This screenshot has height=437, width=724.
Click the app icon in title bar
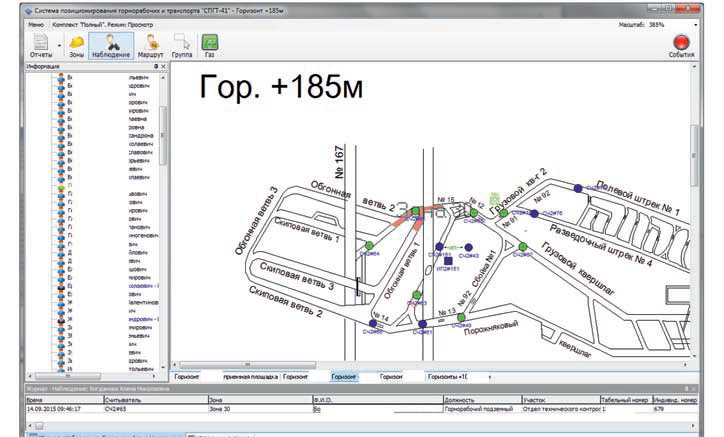(x=29, y=10)
